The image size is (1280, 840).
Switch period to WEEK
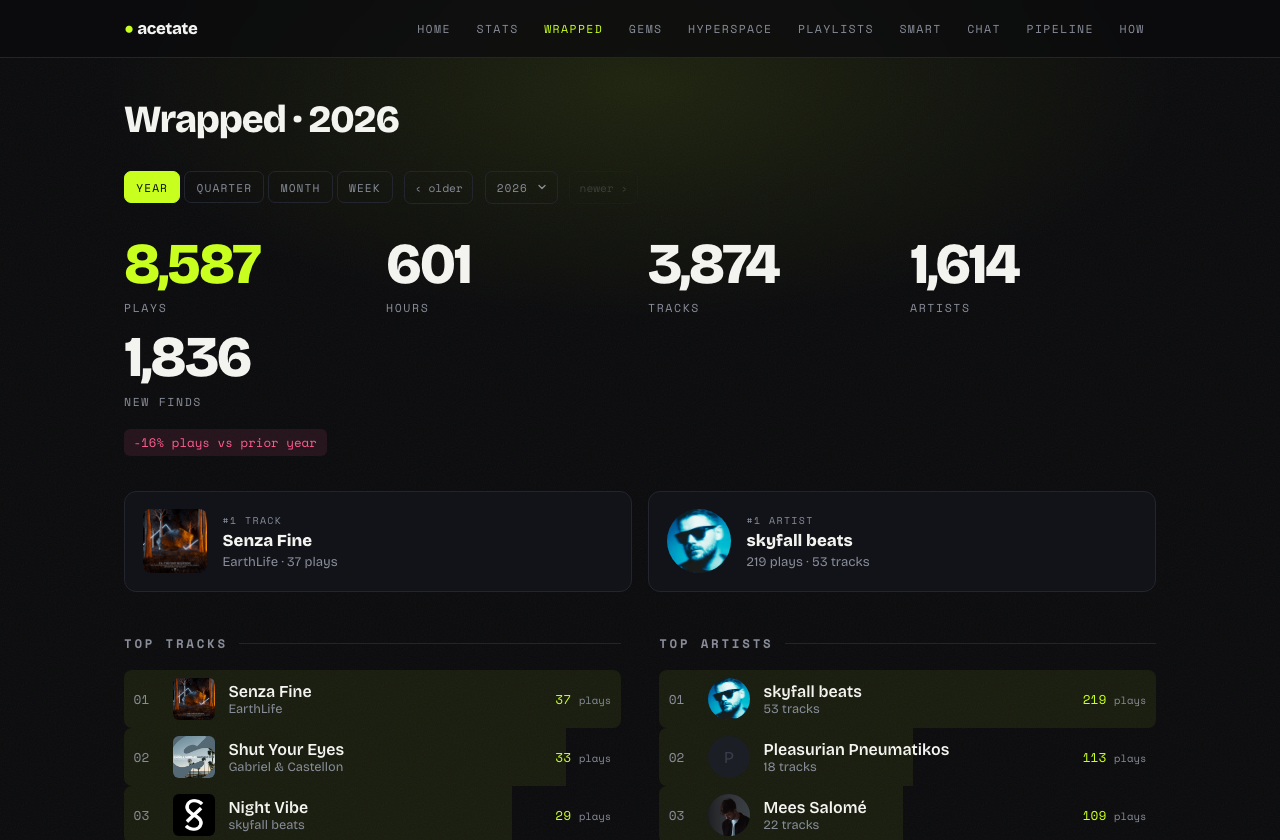coord(365,187)
